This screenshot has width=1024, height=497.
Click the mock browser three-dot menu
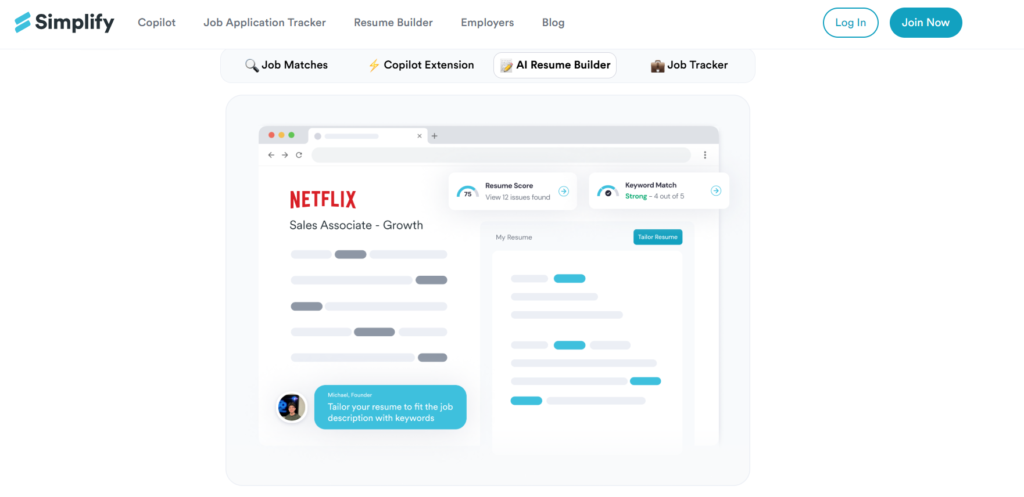705,155
